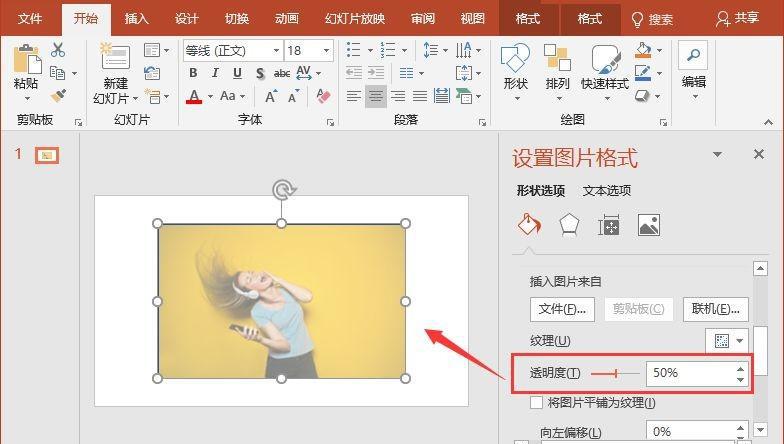Open the Size & Properties icon in pane
Image resolution: width=784 pixels, height=444 pixels.
coord(609,225)
